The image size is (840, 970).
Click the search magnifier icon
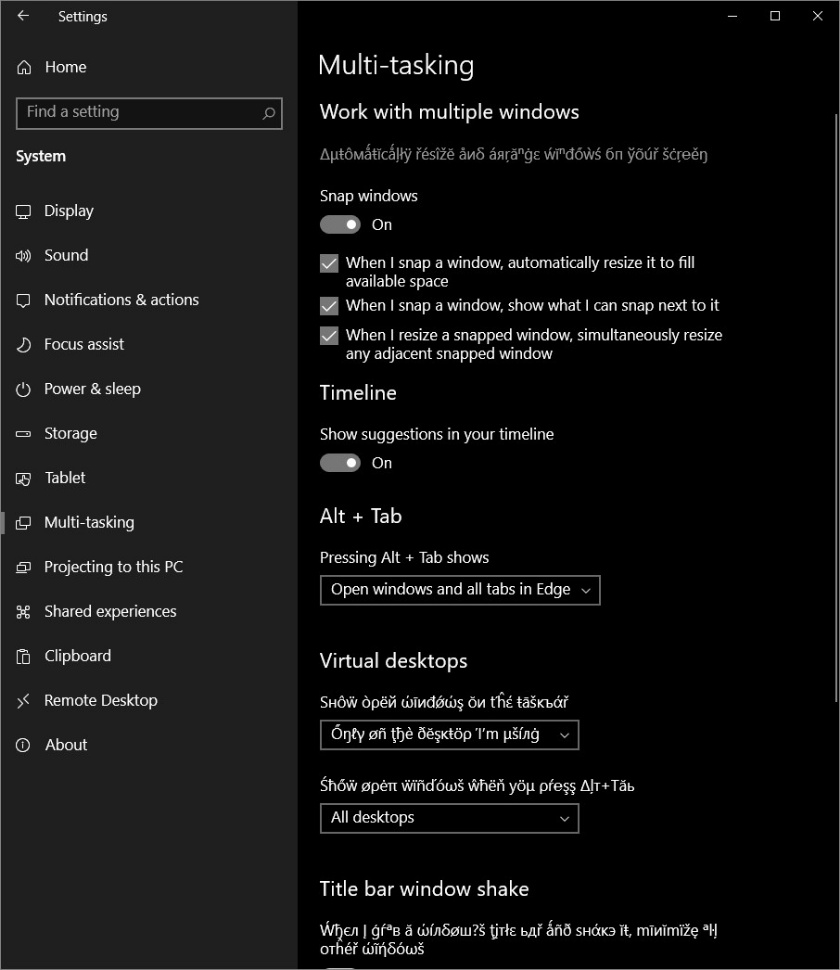tap(268, 113)
